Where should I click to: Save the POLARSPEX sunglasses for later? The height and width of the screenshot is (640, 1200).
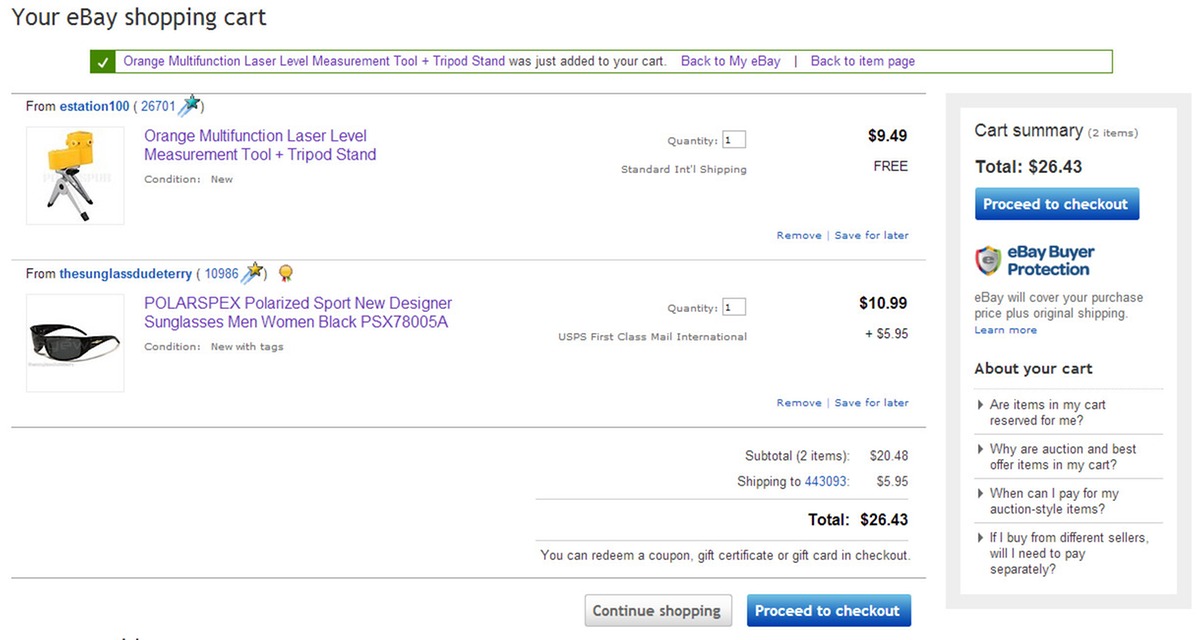[x=871, y=403]
